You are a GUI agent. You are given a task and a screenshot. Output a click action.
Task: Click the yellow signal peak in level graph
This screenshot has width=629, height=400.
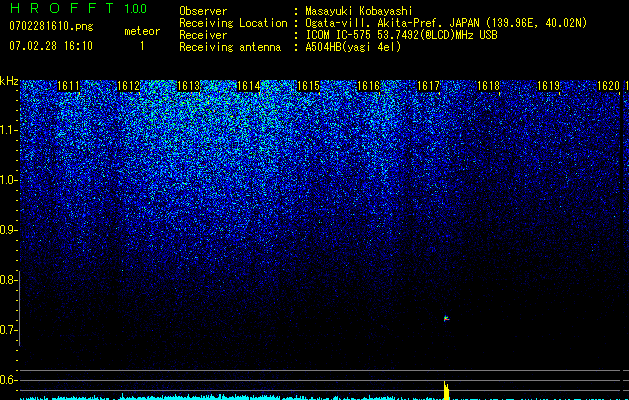pyautogui.click(x=446, y=390)
